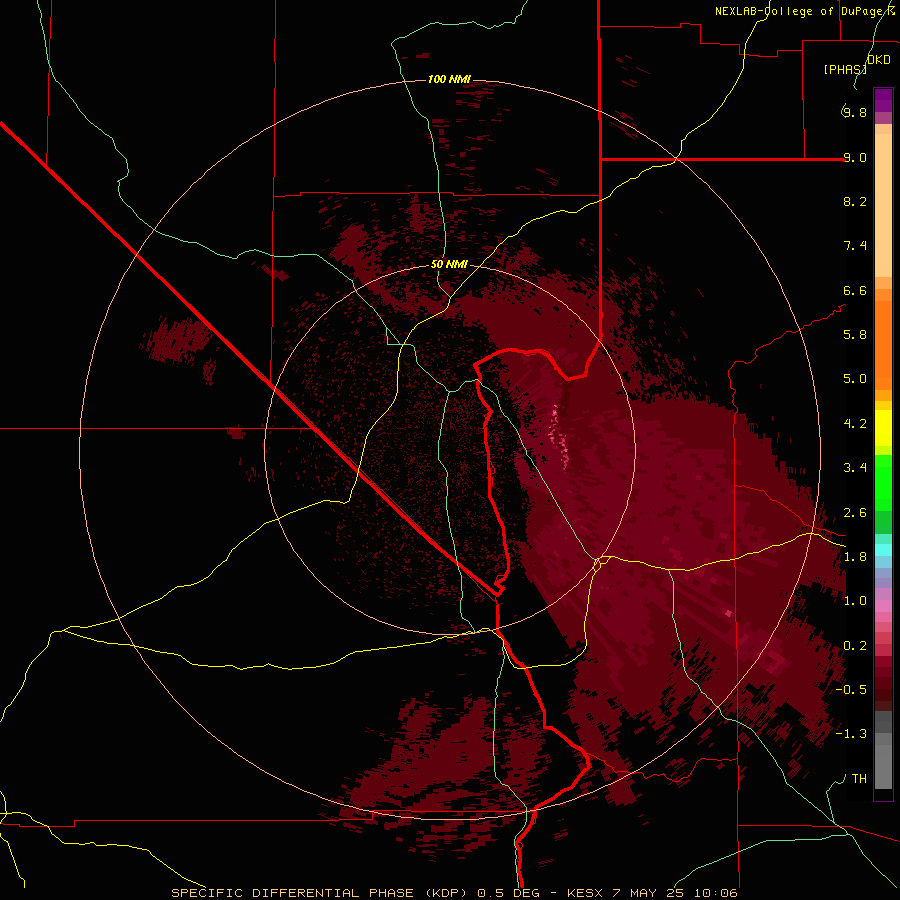The width and height of the screenshot is (900, 900).
Task: Click the -1.3 scale label
Action: 851,734
